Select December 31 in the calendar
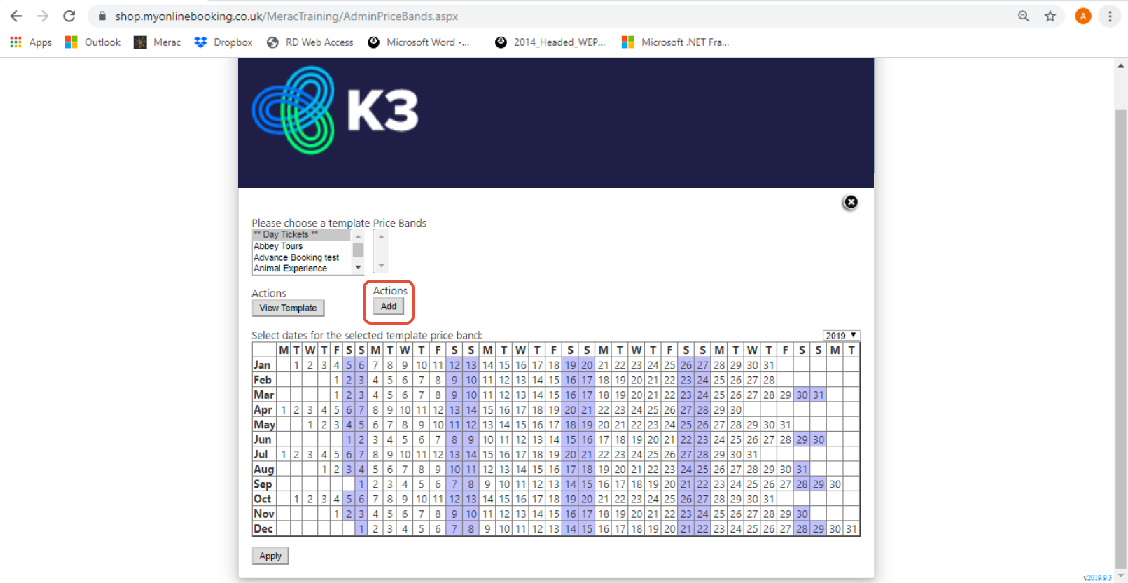This screenshot has height=583, width=1128. pyautogui.click(x=852, y=529)
